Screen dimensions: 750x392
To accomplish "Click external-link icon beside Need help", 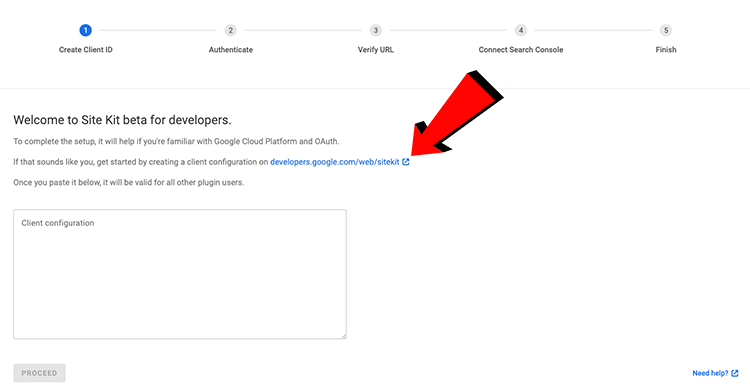I will 735,373.
